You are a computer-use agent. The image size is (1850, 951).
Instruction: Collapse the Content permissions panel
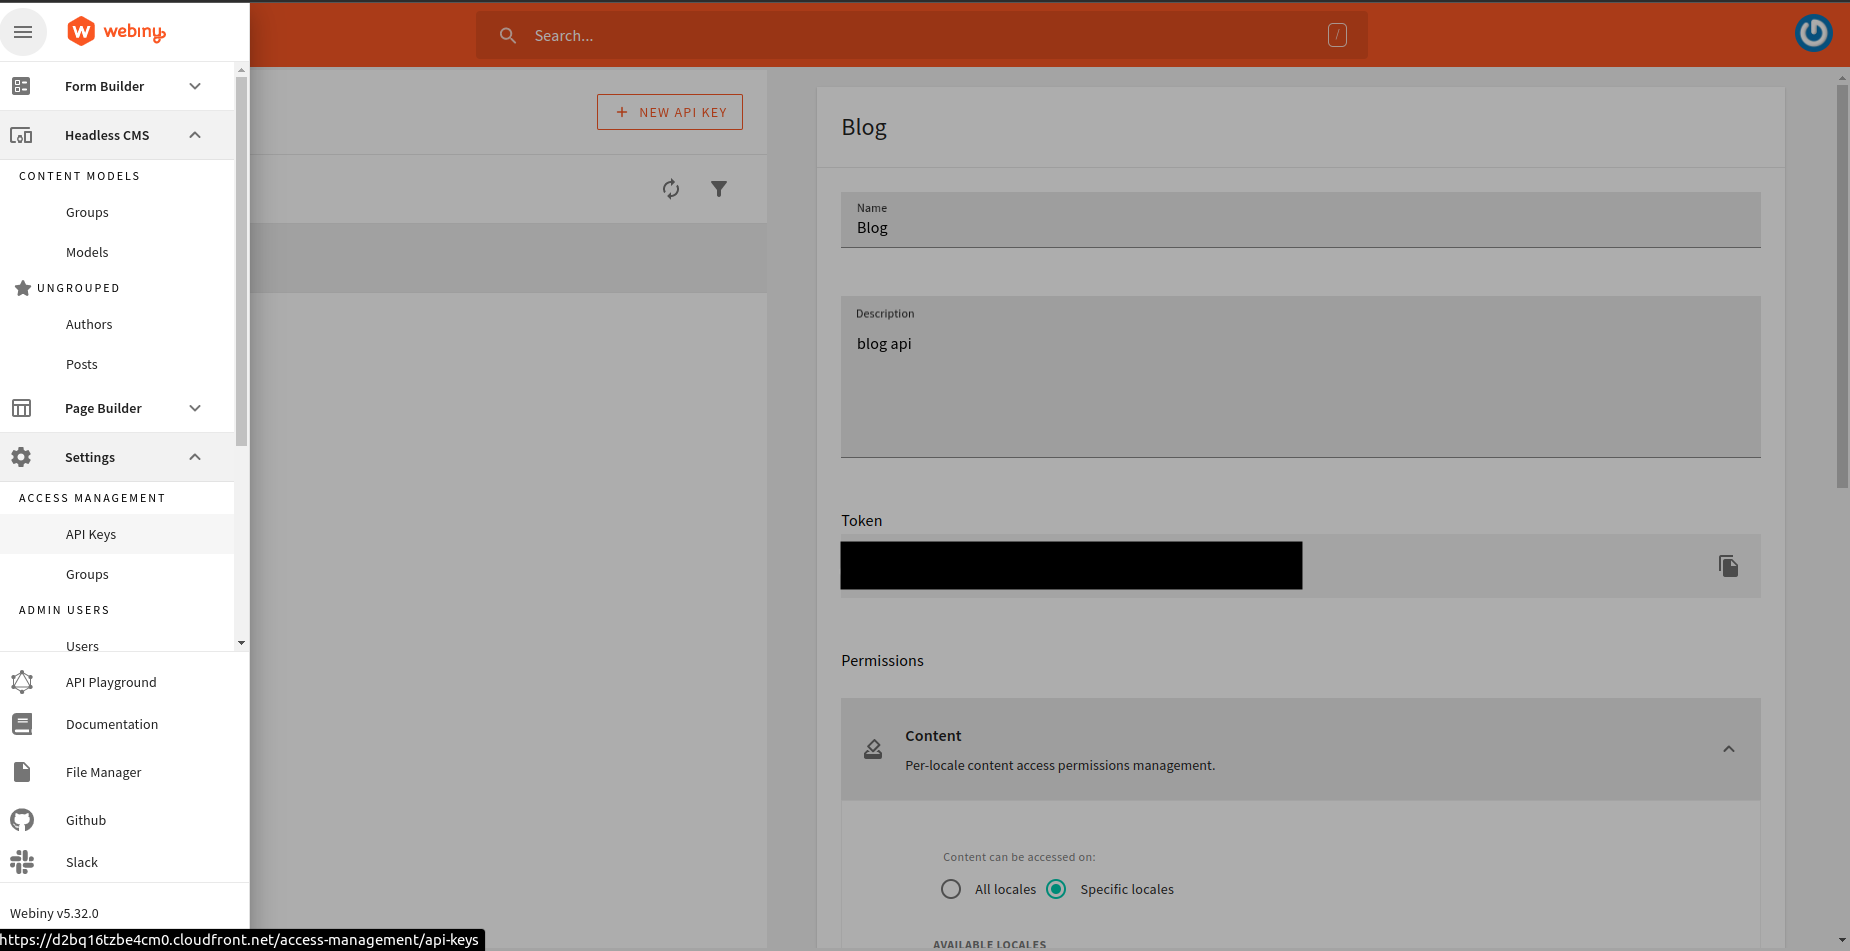tap(1728, 749)
